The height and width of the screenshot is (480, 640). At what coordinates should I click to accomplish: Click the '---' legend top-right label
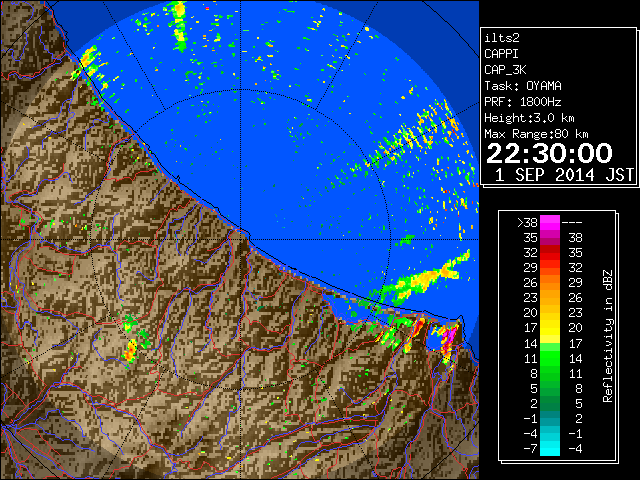572,223
